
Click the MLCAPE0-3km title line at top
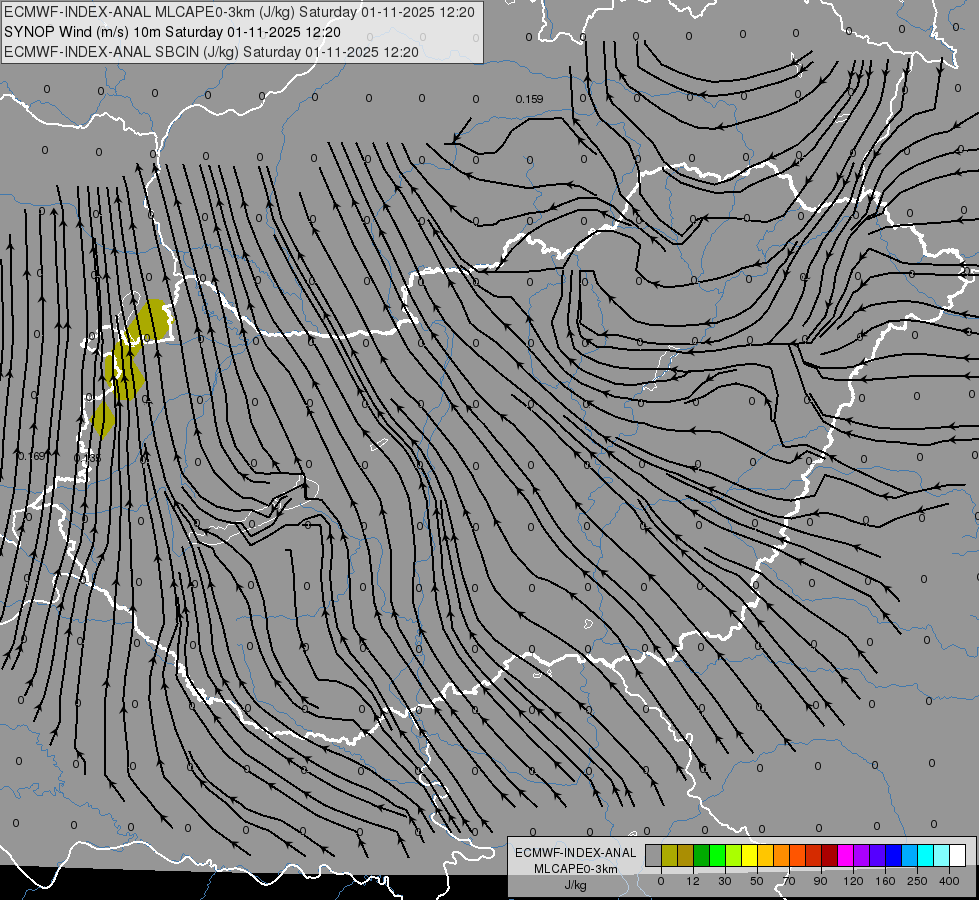point(239,12)
